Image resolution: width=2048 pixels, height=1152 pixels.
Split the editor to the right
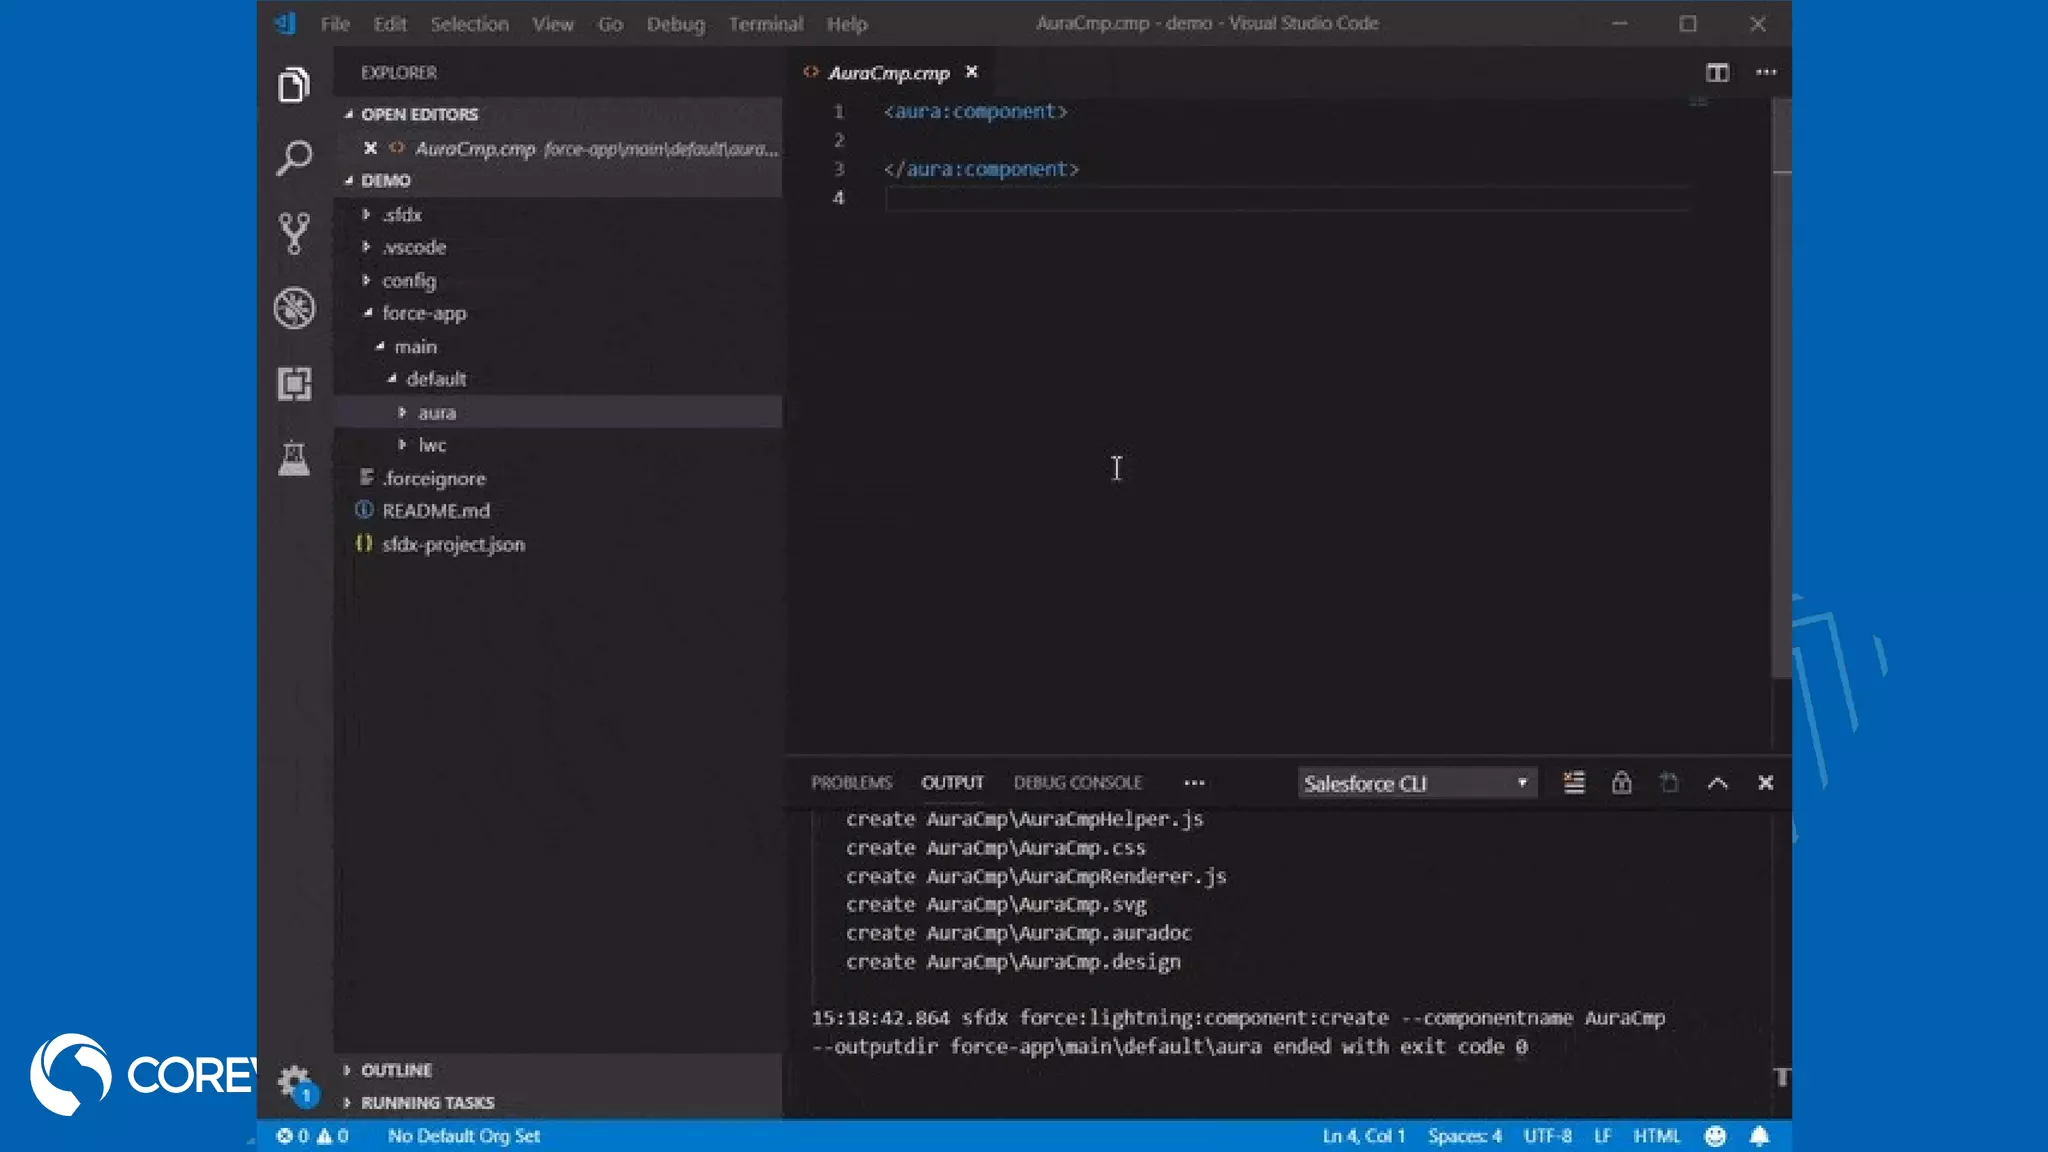[x=1717, y=72]
